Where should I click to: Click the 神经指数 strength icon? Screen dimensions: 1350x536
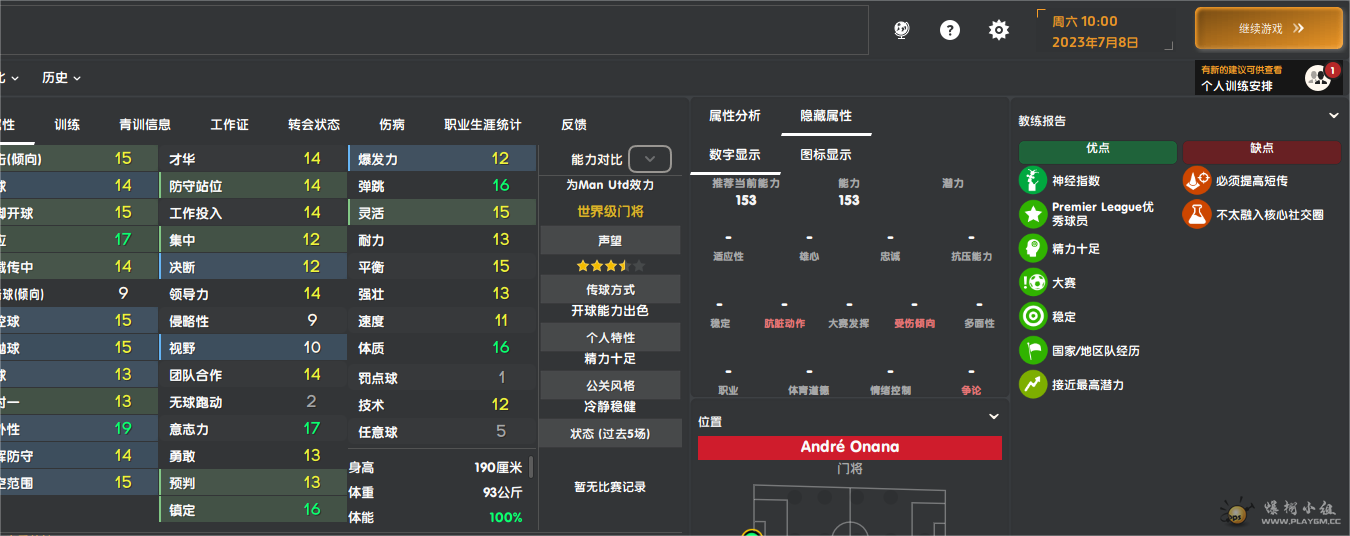tap(1032, 181)
